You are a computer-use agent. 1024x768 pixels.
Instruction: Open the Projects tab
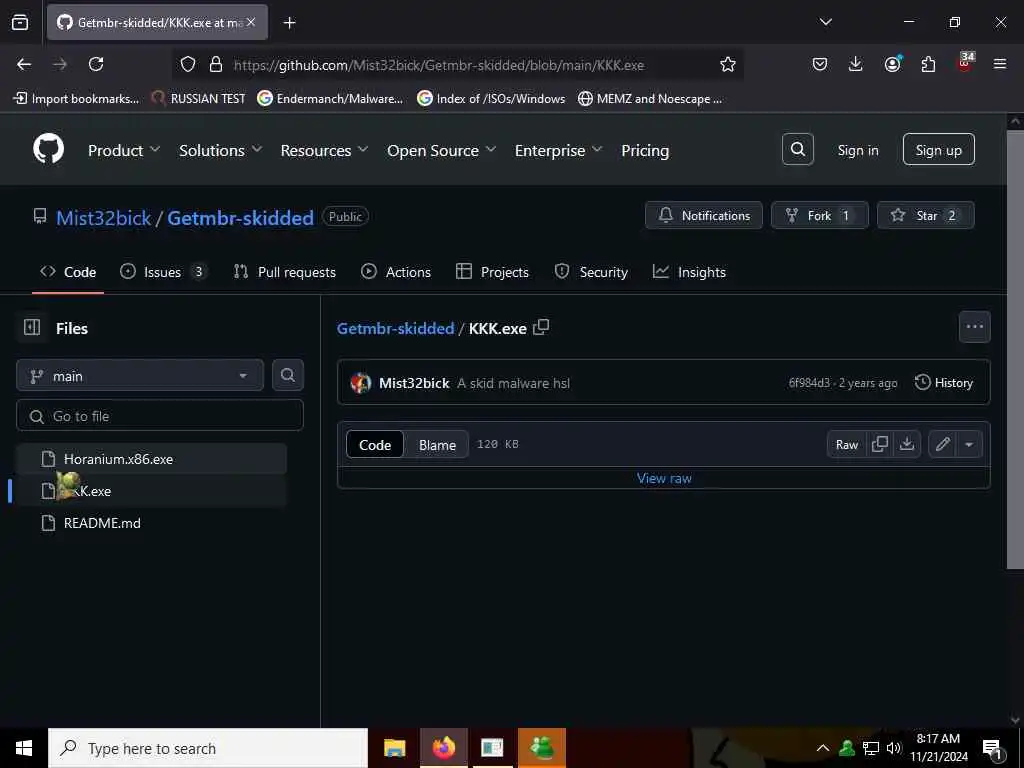click(x=492, y=272)
